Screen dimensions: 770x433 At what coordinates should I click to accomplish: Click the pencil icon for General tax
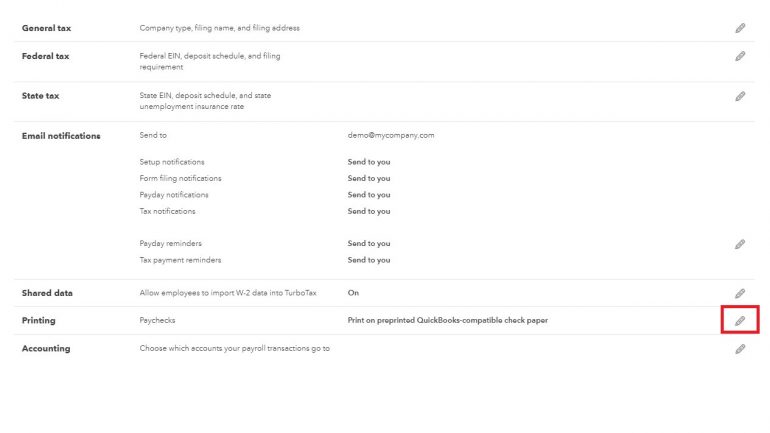(740, 28)
